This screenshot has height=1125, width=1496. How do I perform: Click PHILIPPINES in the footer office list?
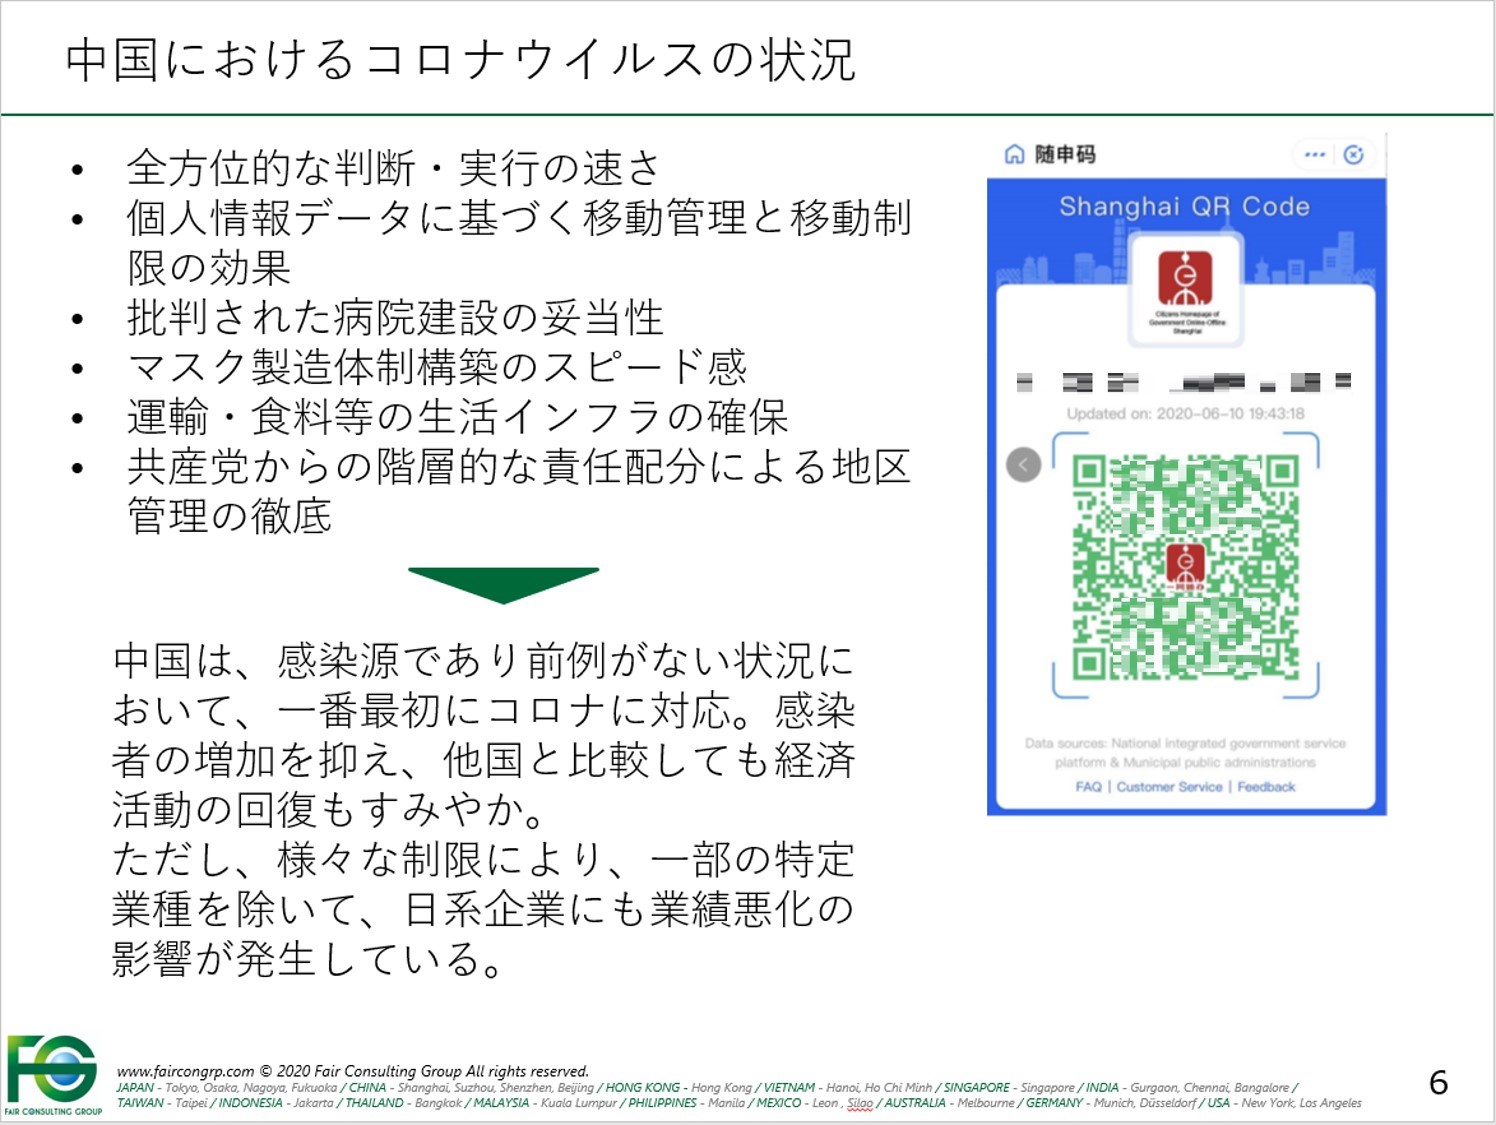tap(662, 1103)
